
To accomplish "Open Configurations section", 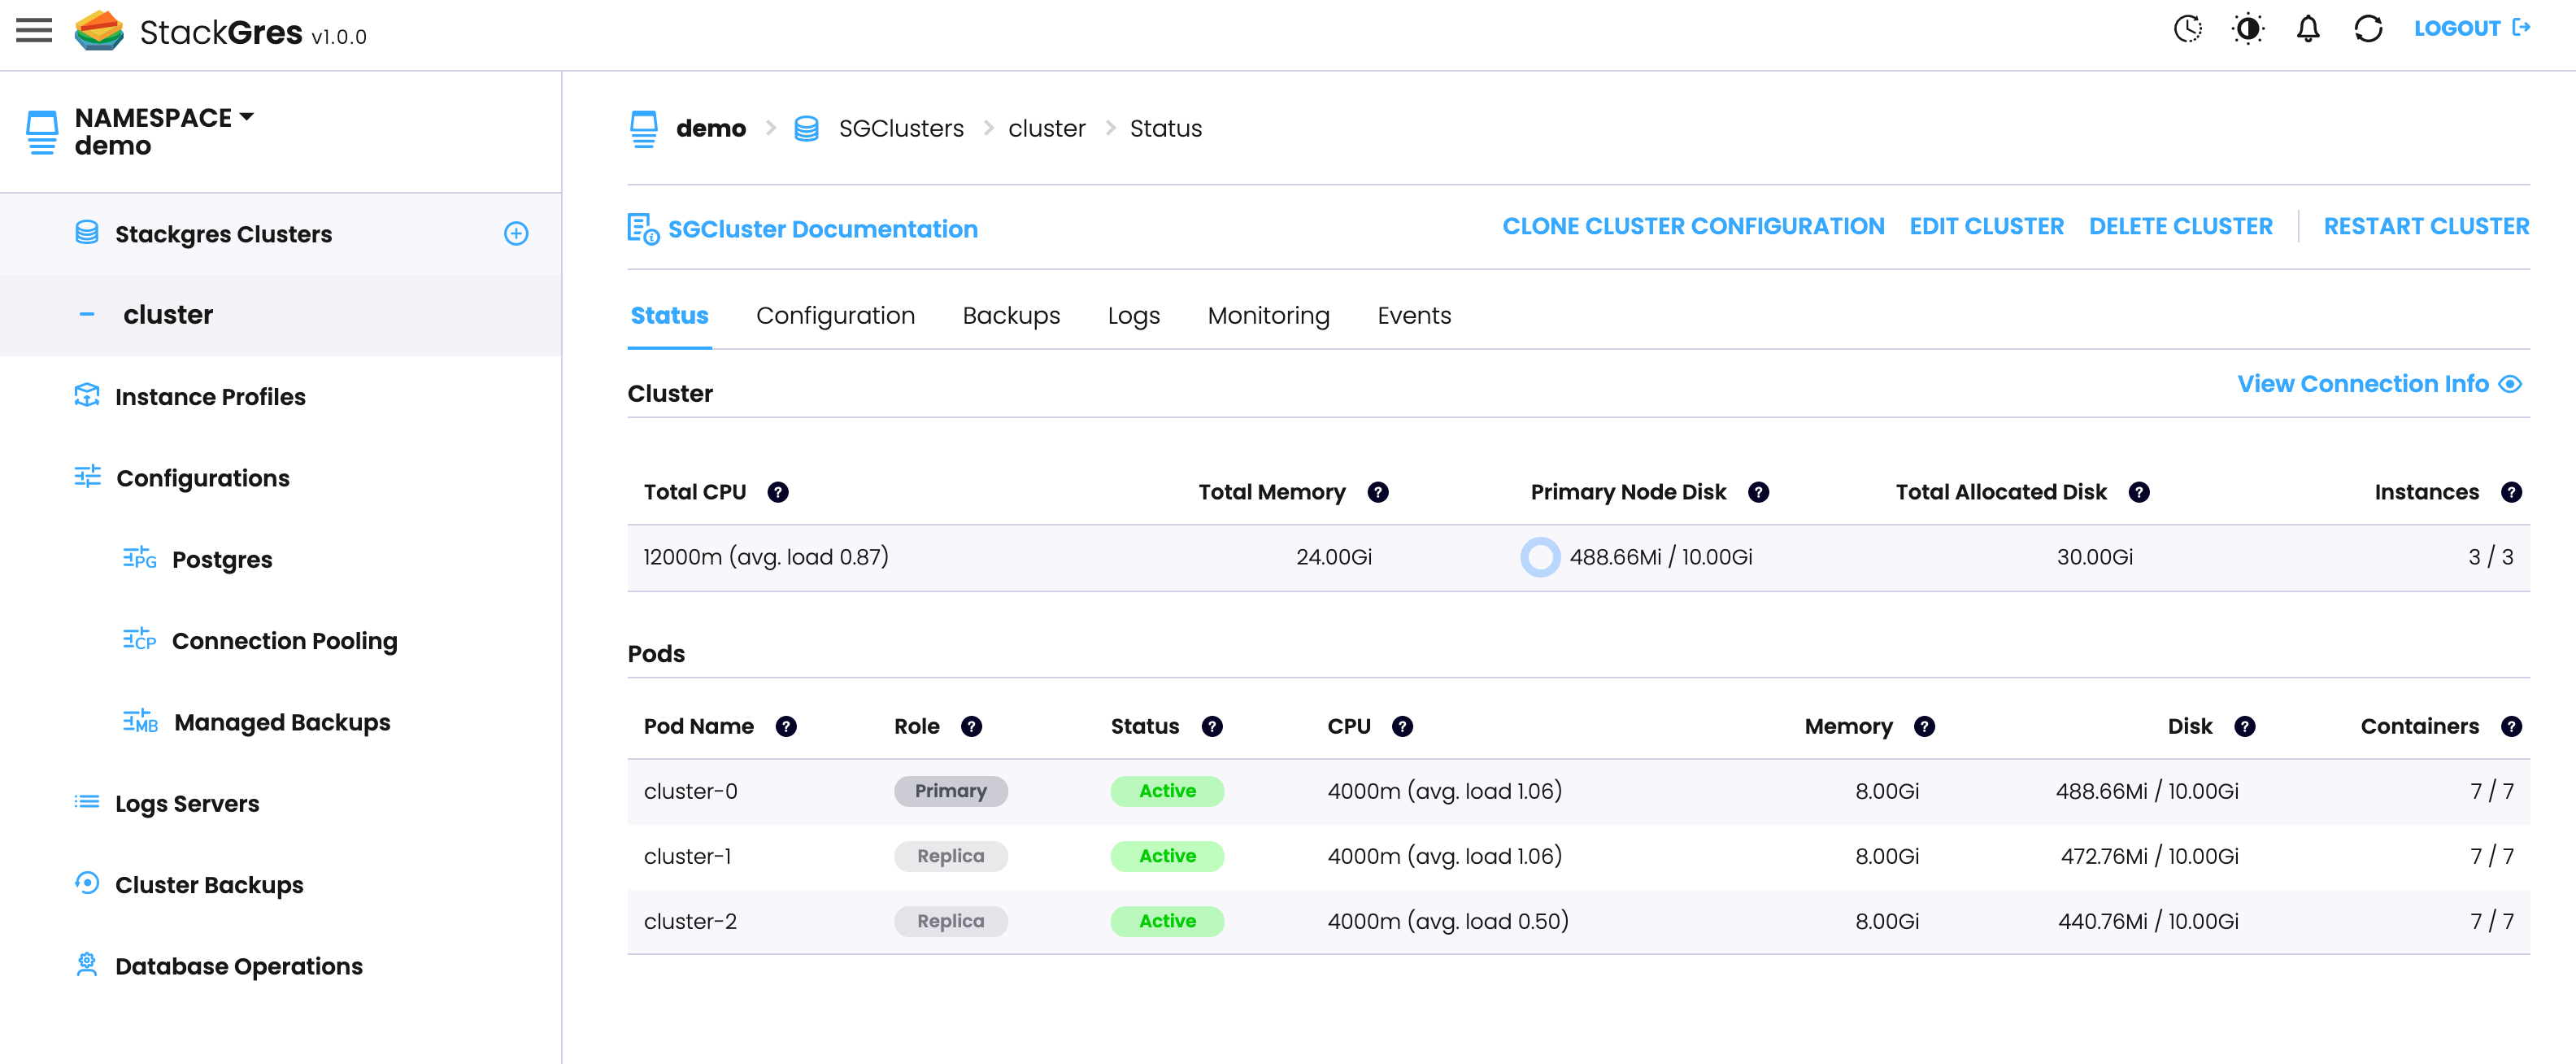I will pyautogui.click(x=203, y=478).
